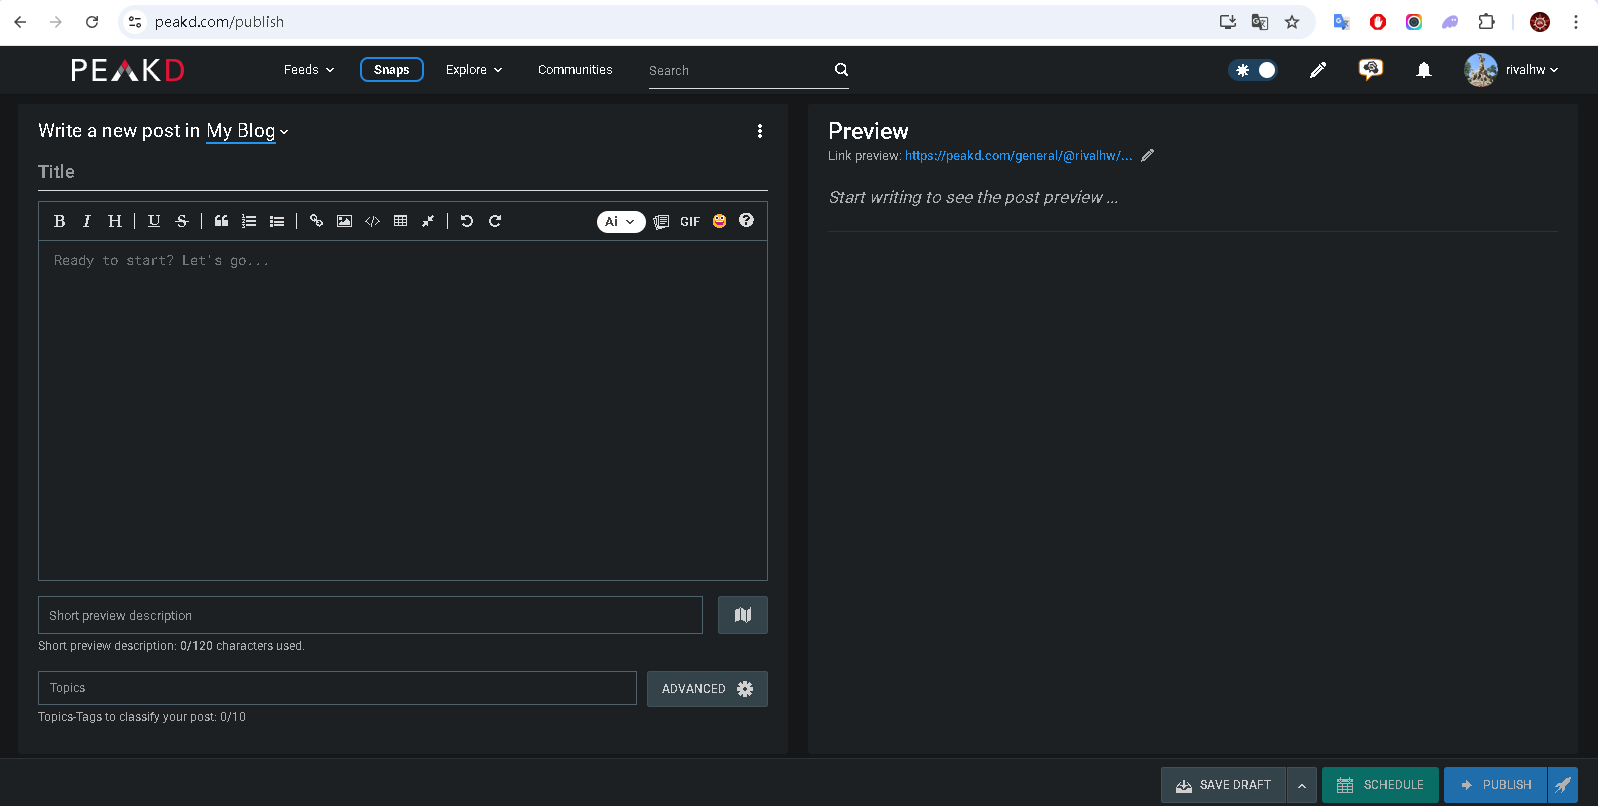Insert a heading with the H button
This screenshot has height=806, width=1598.
[115, 221]
